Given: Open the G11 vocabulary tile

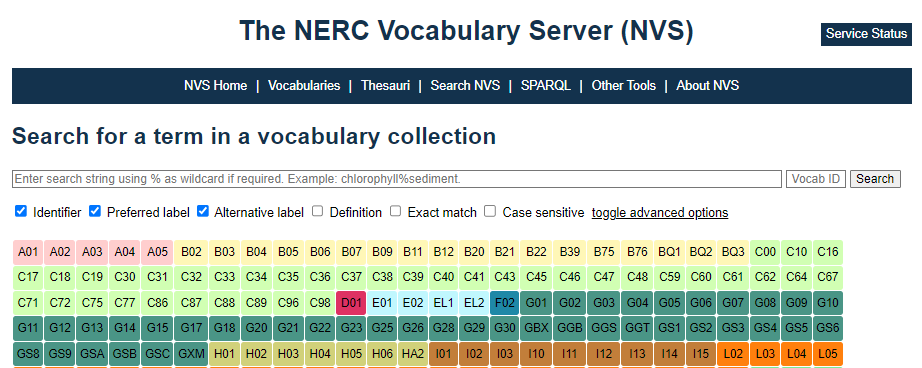Looking at the screenshot, I should 28,328.
